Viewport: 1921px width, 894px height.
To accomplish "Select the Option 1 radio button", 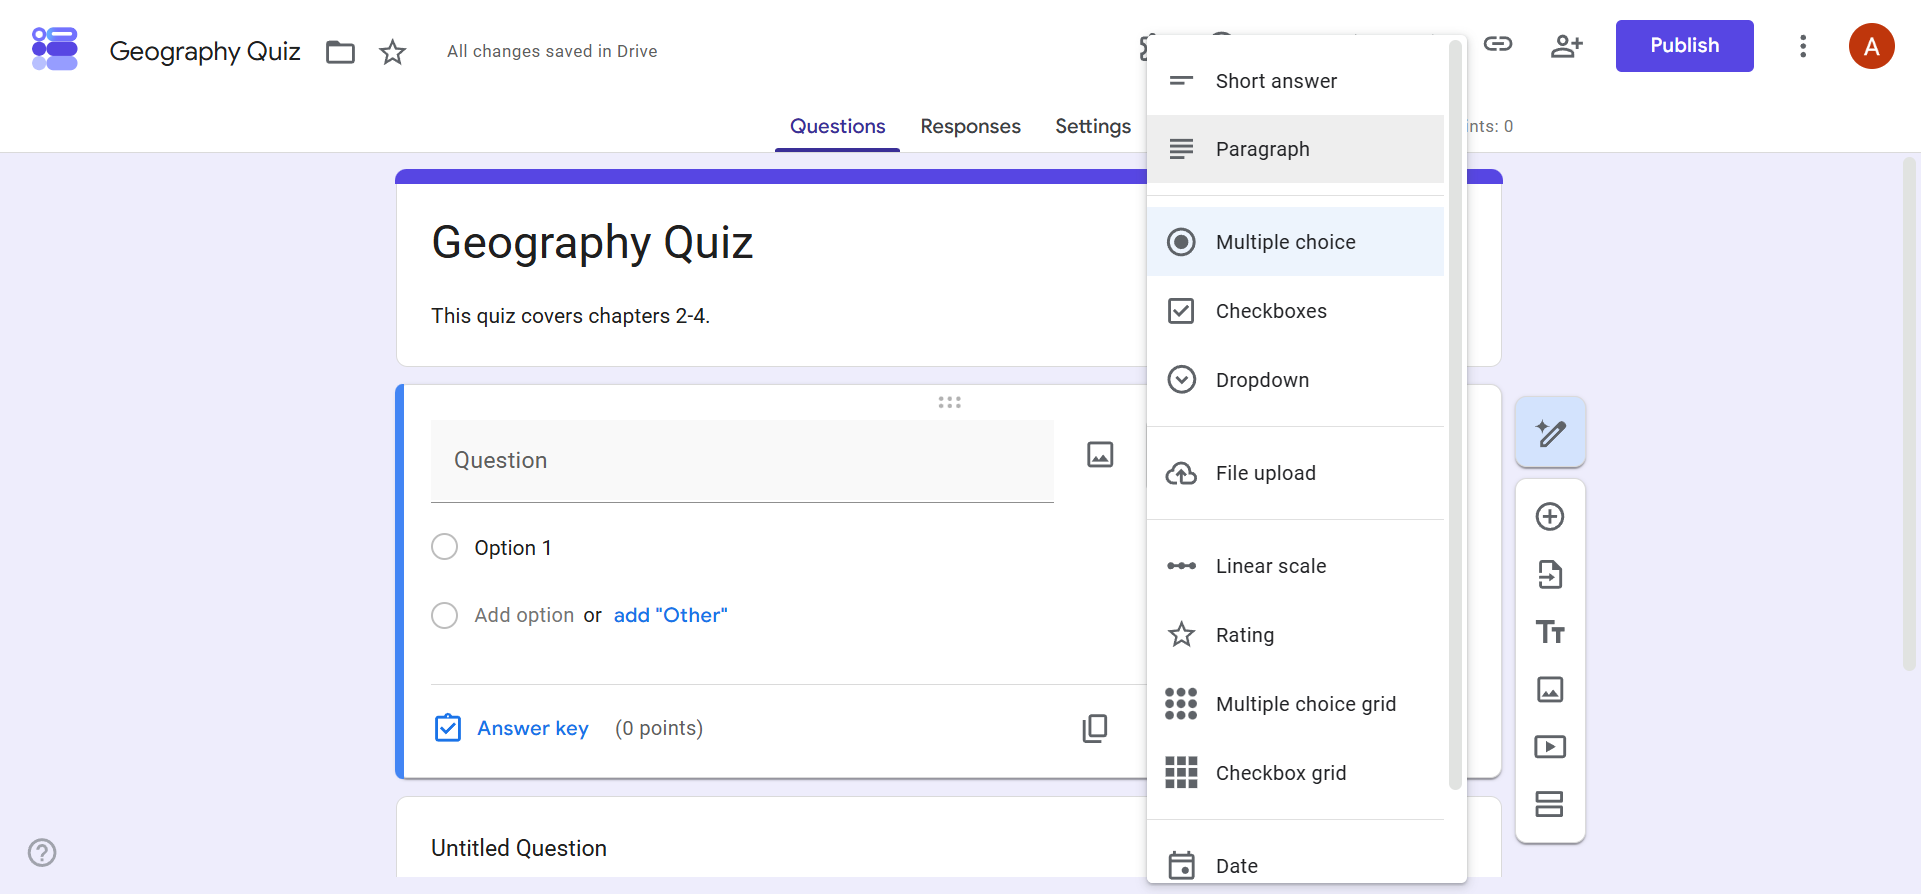I will point(444,547).
